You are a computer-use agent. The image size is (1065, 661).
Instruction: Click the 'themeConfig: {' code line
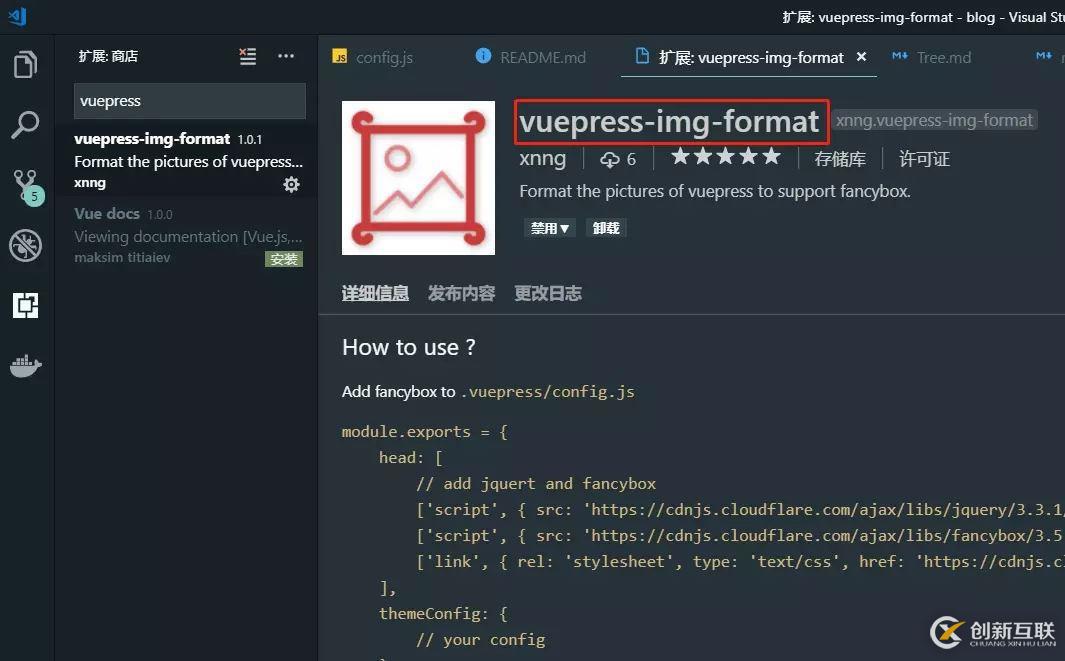click(443, 613)
